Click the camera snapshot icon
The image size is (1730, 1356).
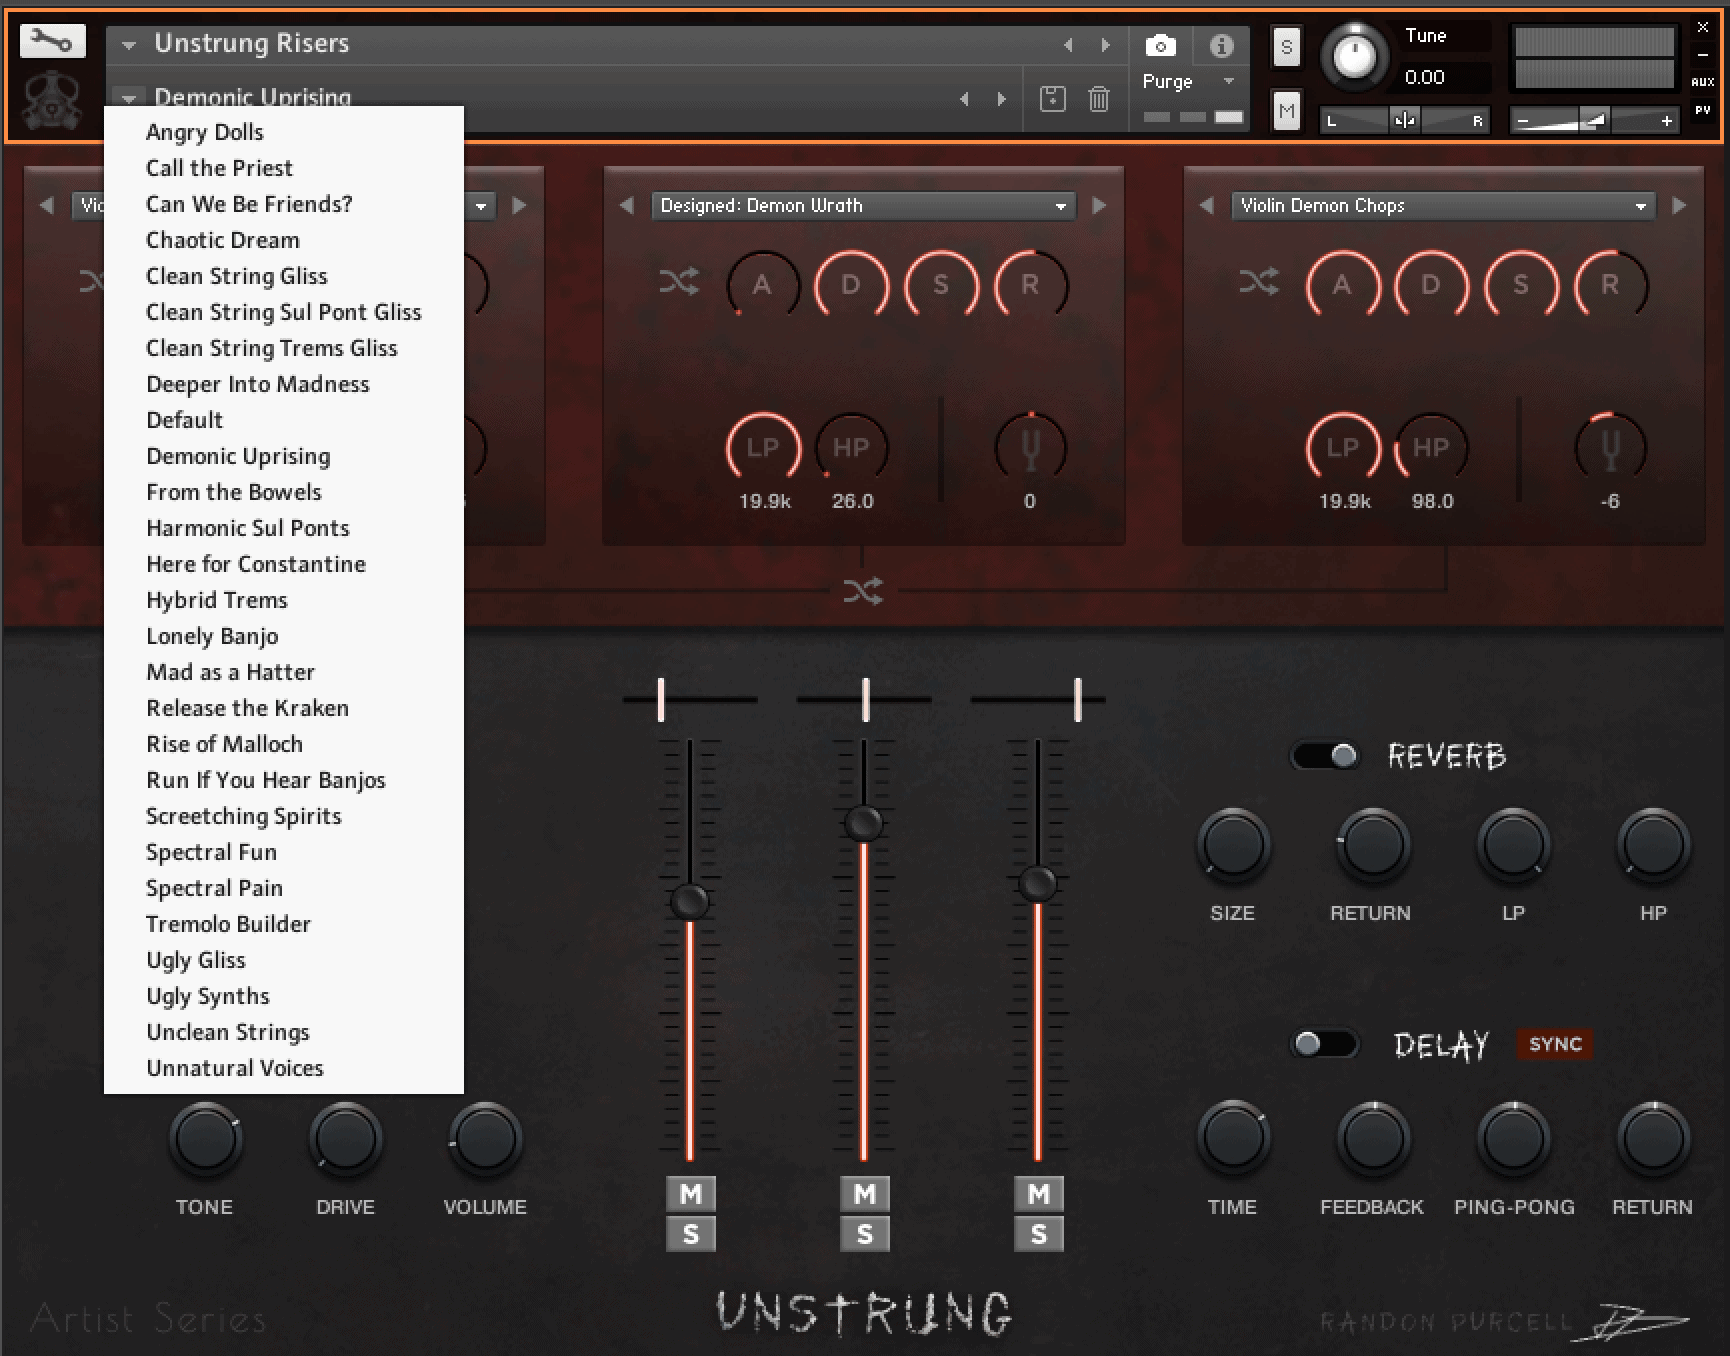click(1160, 45)
